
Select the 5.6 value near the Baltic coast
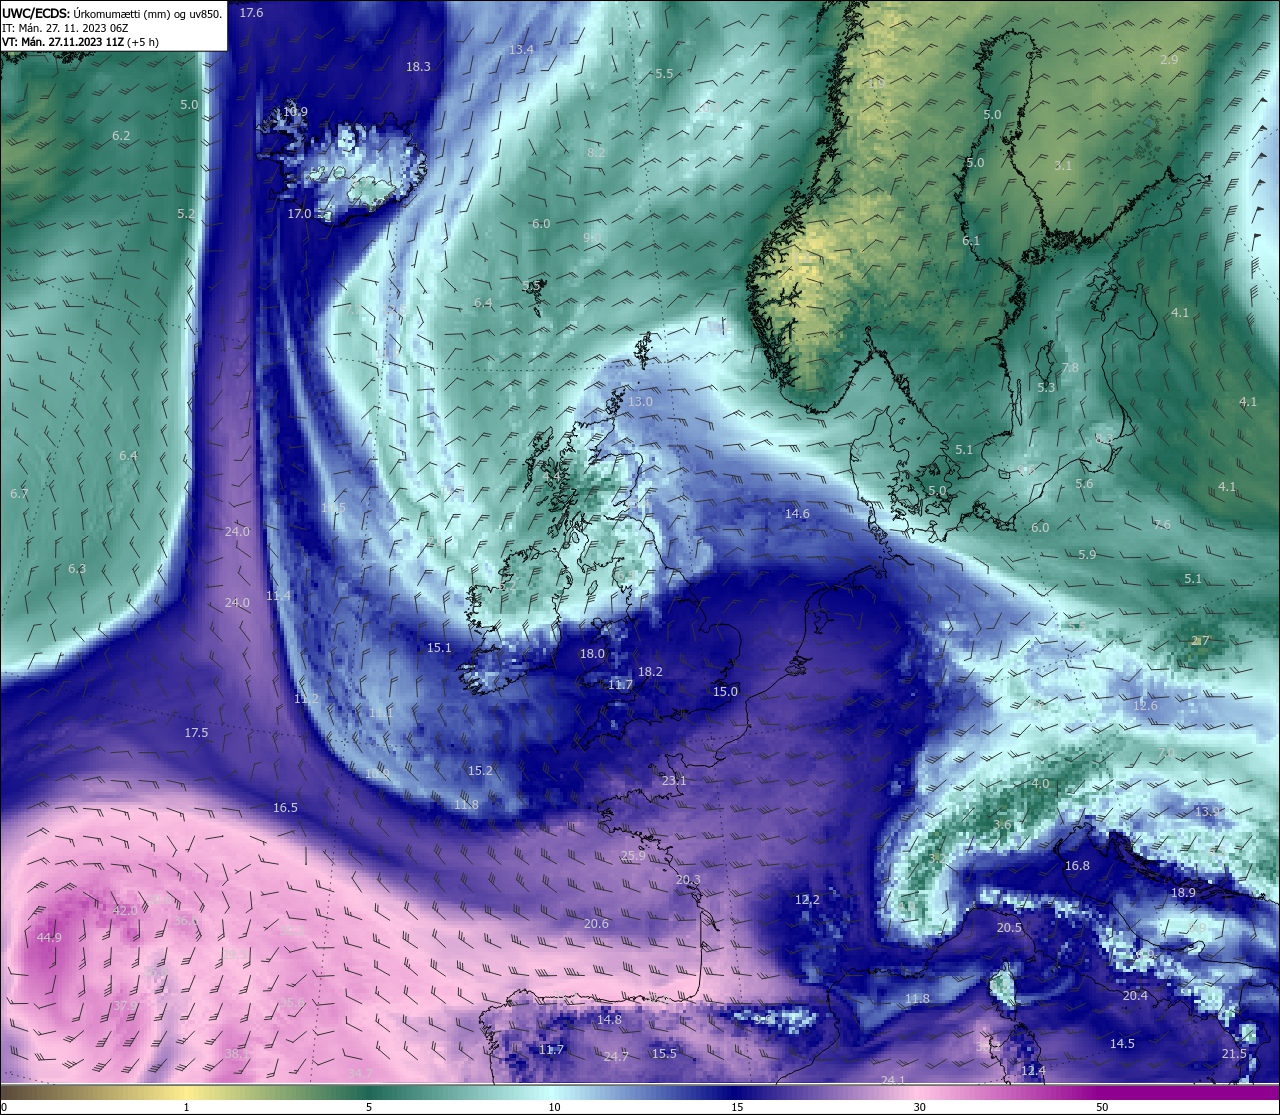pyautogui.click(x=1084, y=484)
